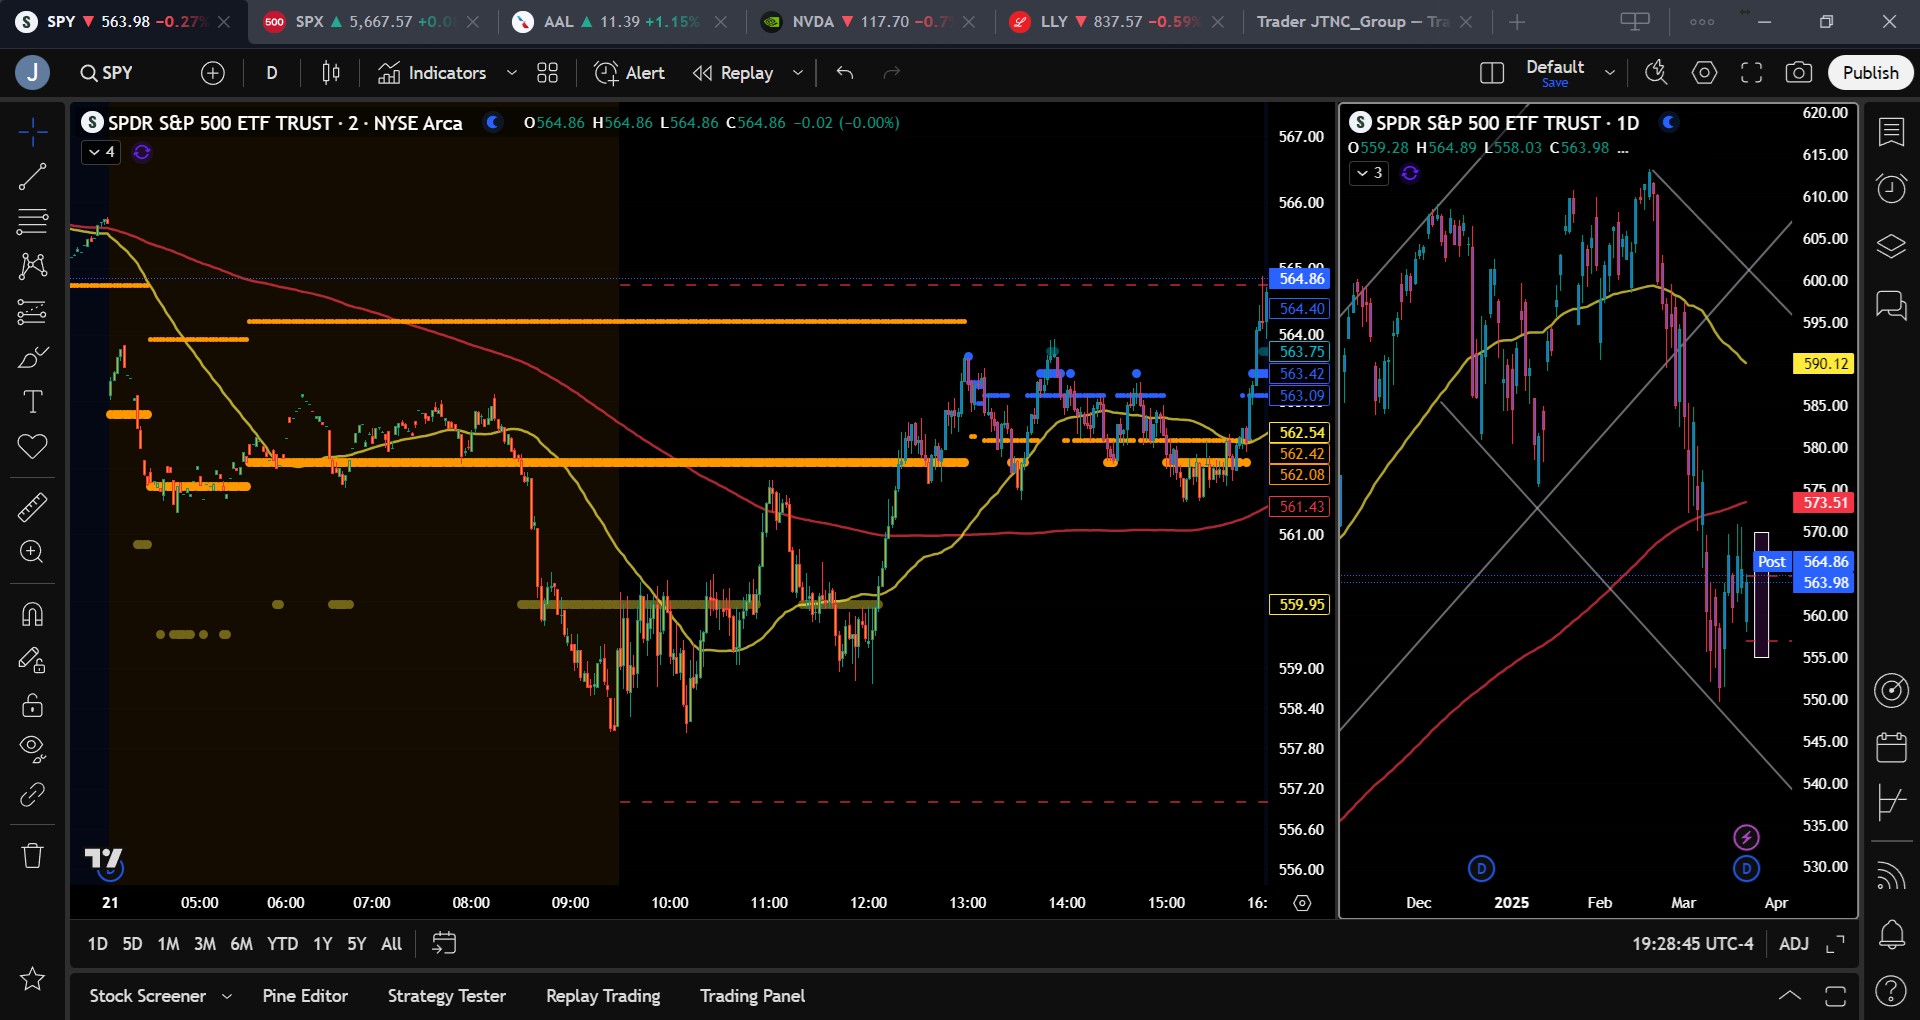
Task: Open the quick search lightning icon
Action: click(x=1657, y=73)
